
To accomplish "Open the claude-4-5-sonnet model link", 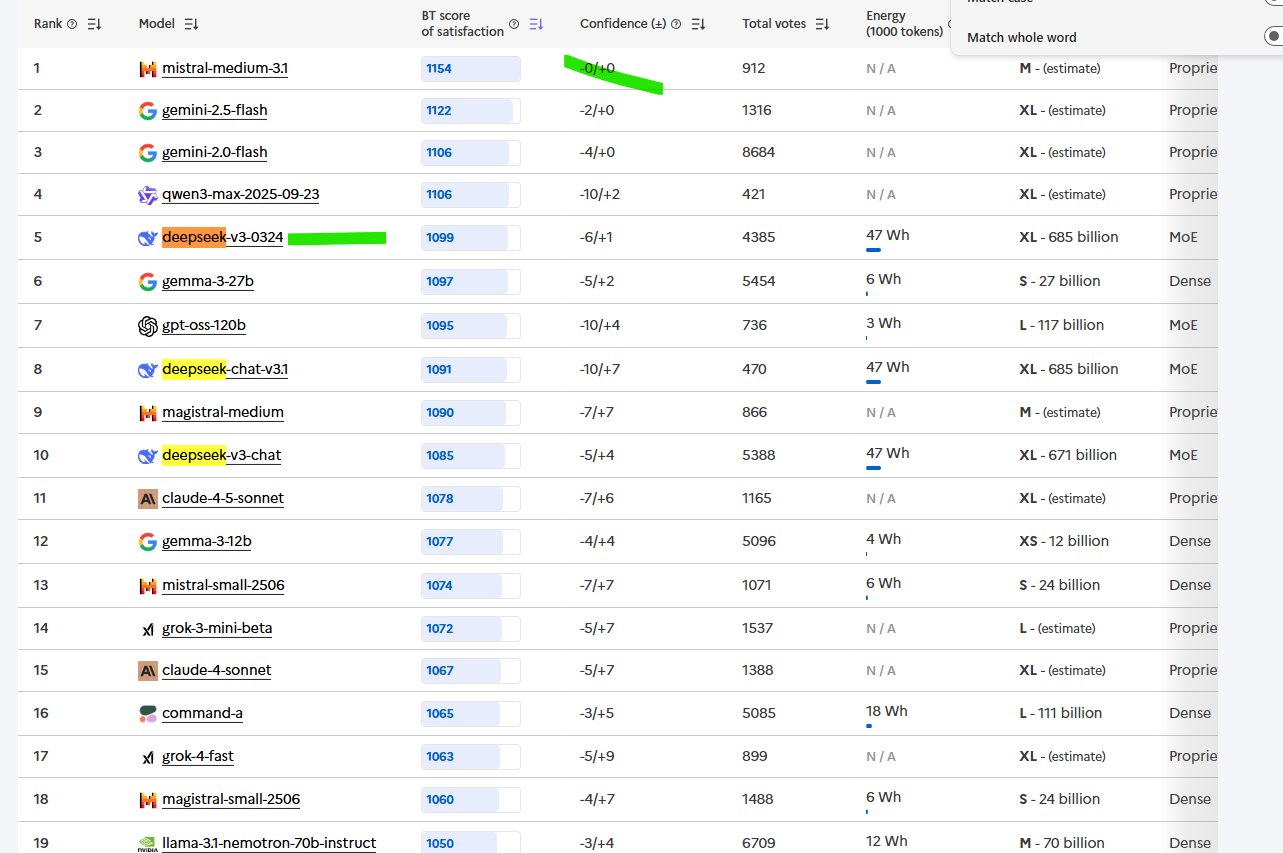I will (223, 499).
